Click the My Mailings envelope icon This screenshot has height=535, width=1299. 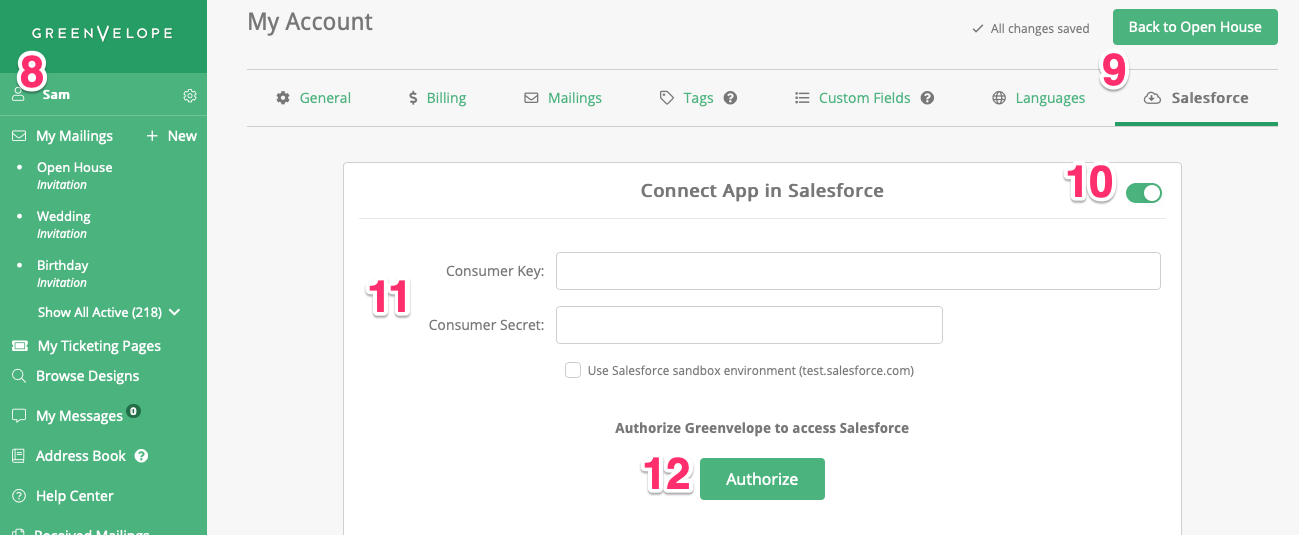click(18, 136)
